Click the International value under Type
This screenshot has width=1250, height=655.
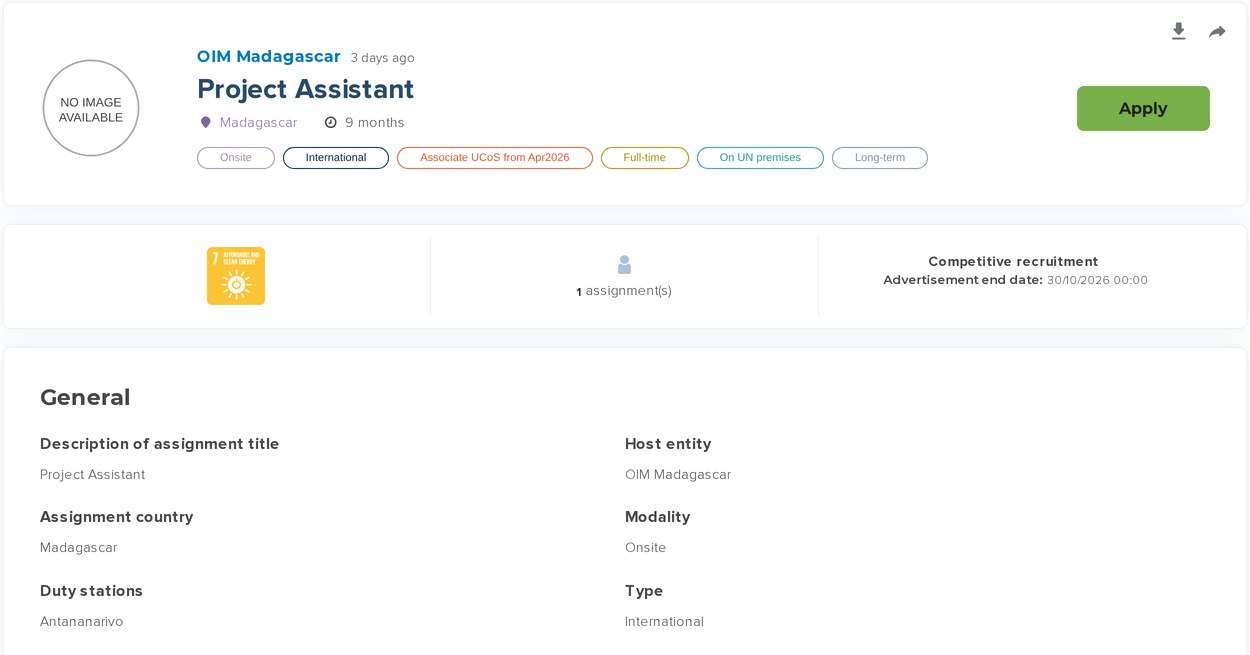665,622
